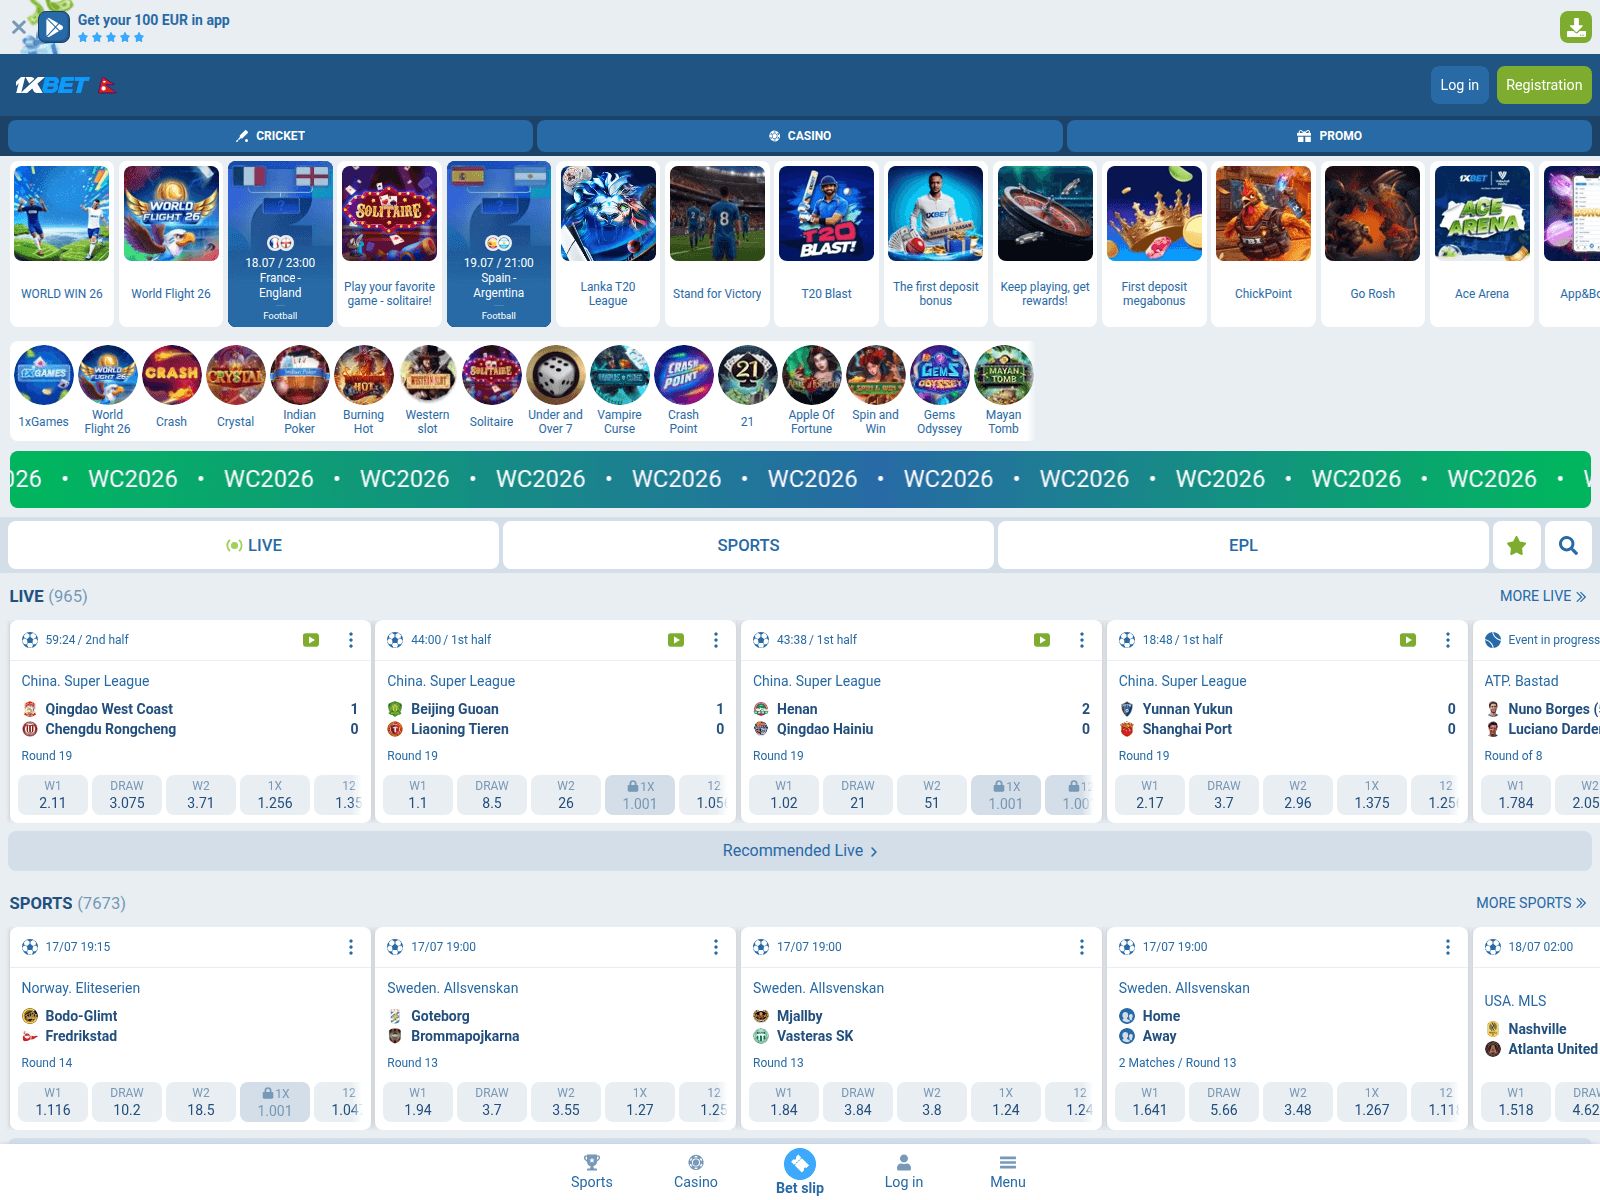Screen dimensions: 1600x1200
Task: Open options menu for Mjallby match
Action: (x=1082, y=947)
